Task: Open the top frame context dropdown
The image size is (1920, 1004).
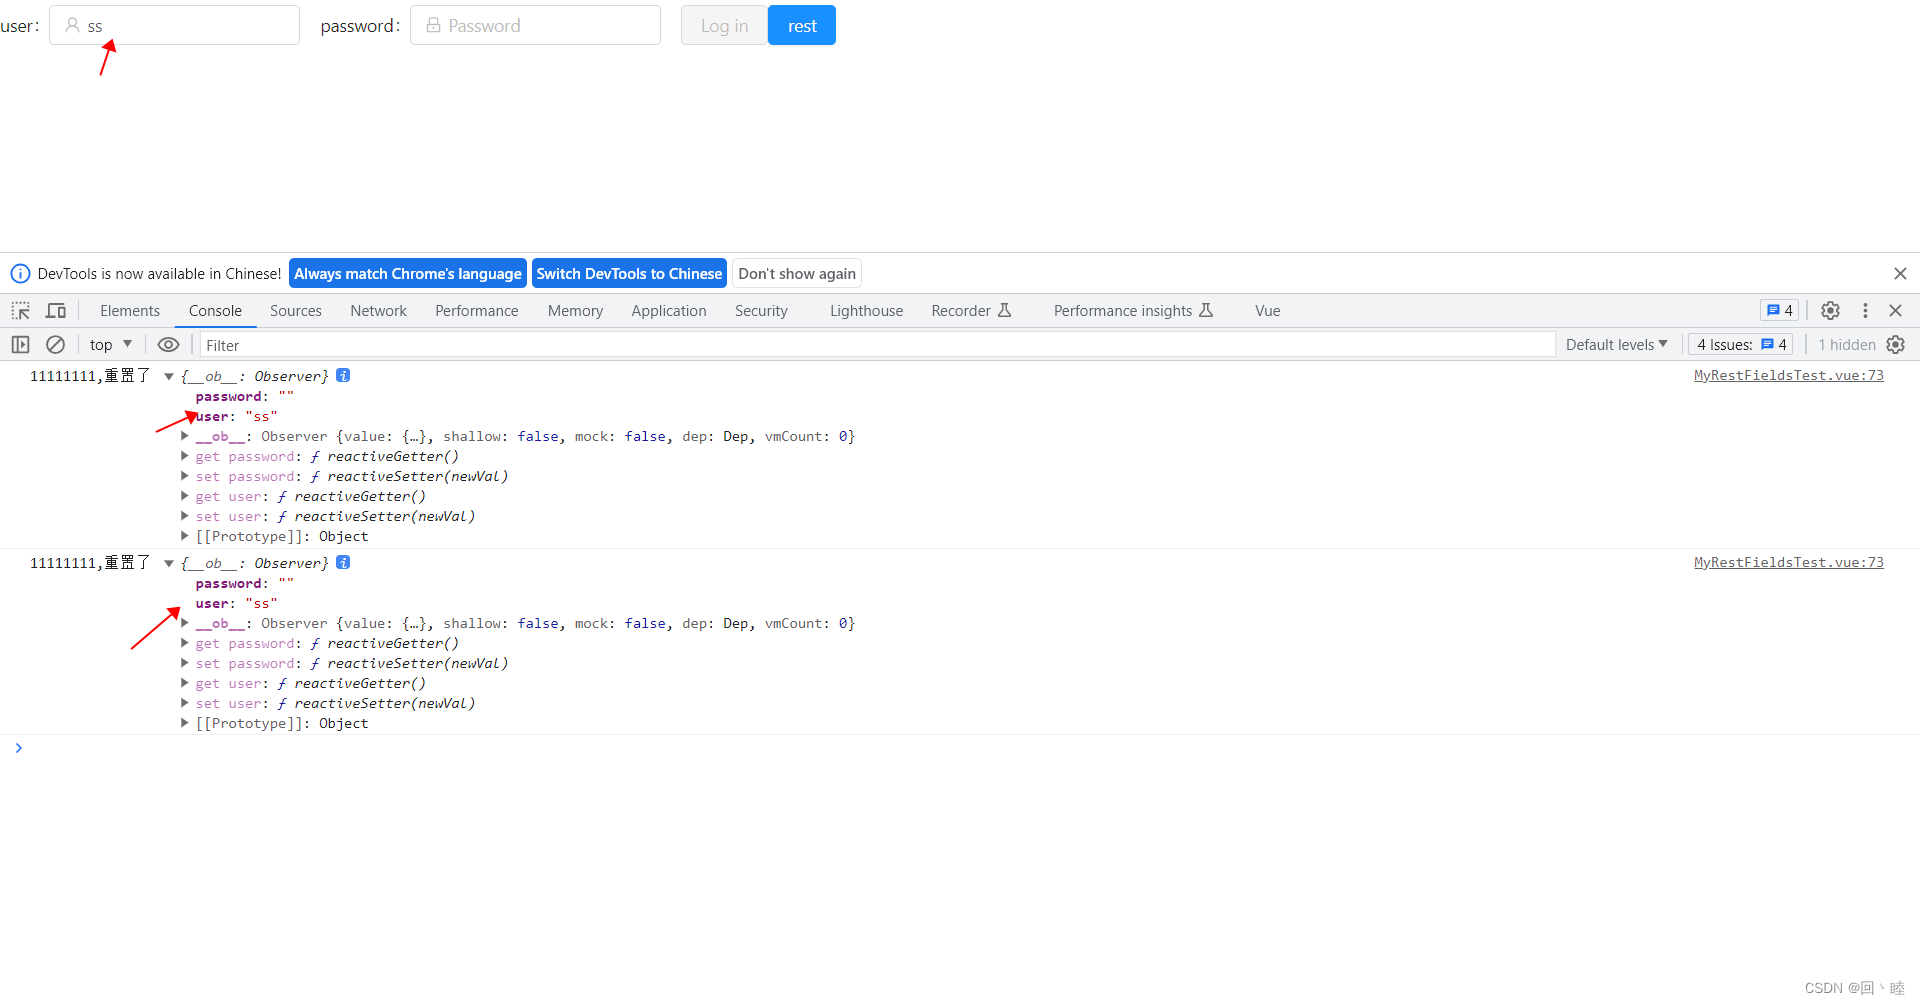Action: coord(110,344)
